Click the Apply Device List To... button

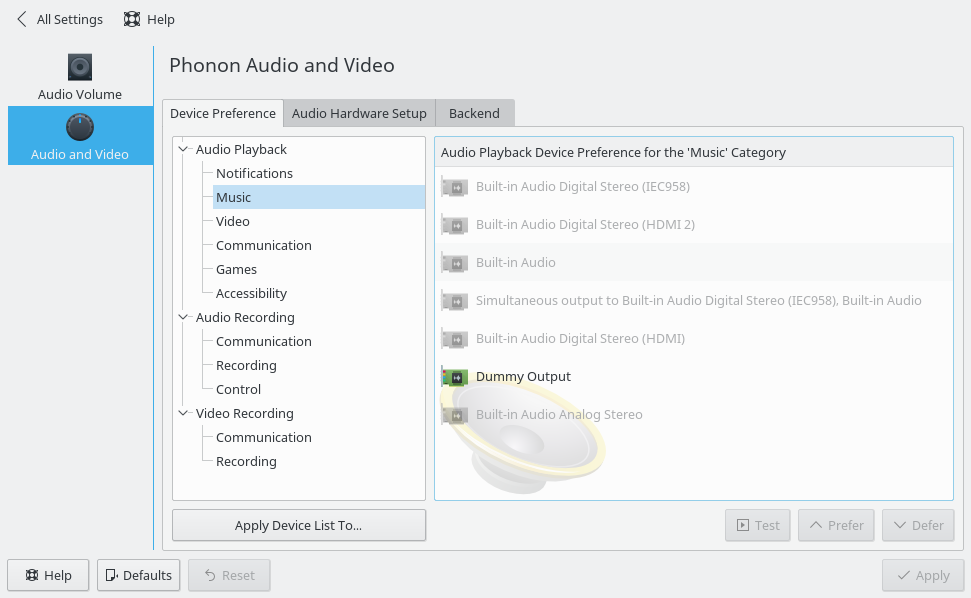pyautogui.click(x=299, y=525)
